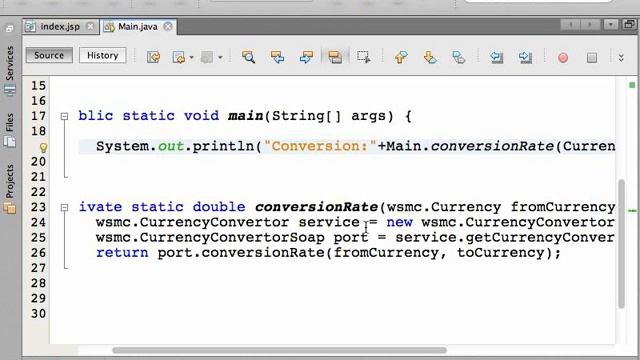This screenshot has height=360, width=640.
Task: Click the word port on line 25
Action: pyautogui.click(x=351, y=238)
